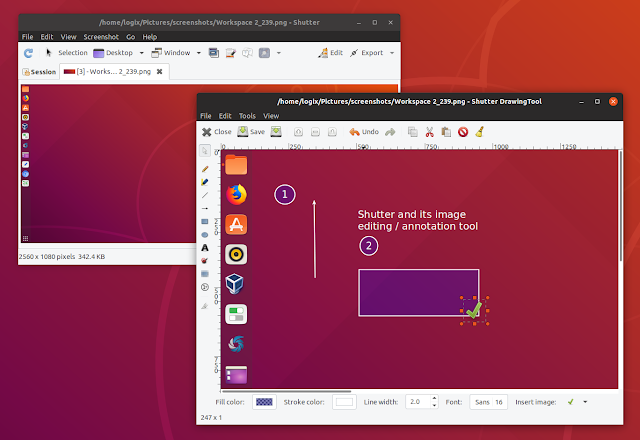Open the Tools menu in DrawingTool
The height and width of the screenshot is (440, 640).
point(247,116)
